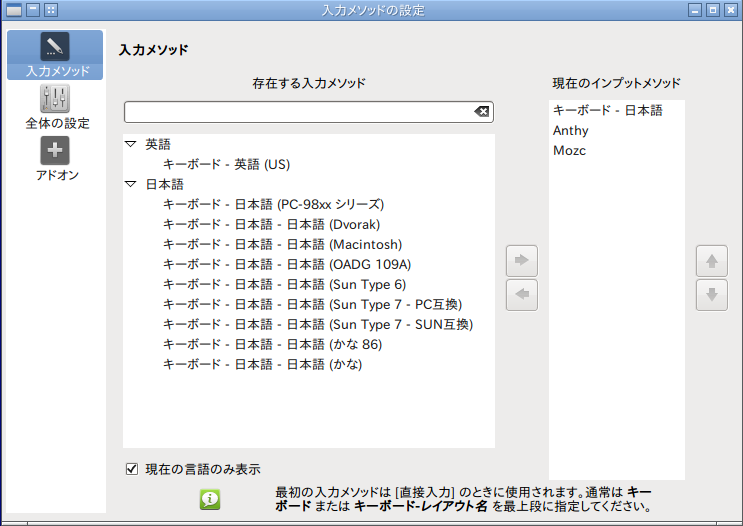
Task: Click the title bar grid button
Action: (x=51, y=10)
